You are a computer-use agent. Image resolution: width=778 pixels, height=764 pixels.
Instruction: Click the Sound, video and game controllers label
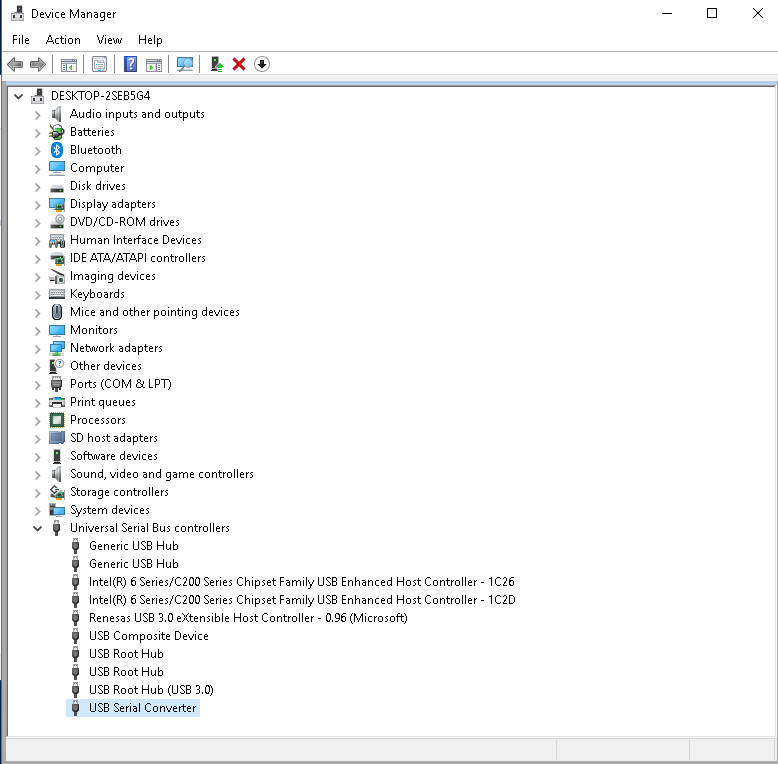point(162,474)
